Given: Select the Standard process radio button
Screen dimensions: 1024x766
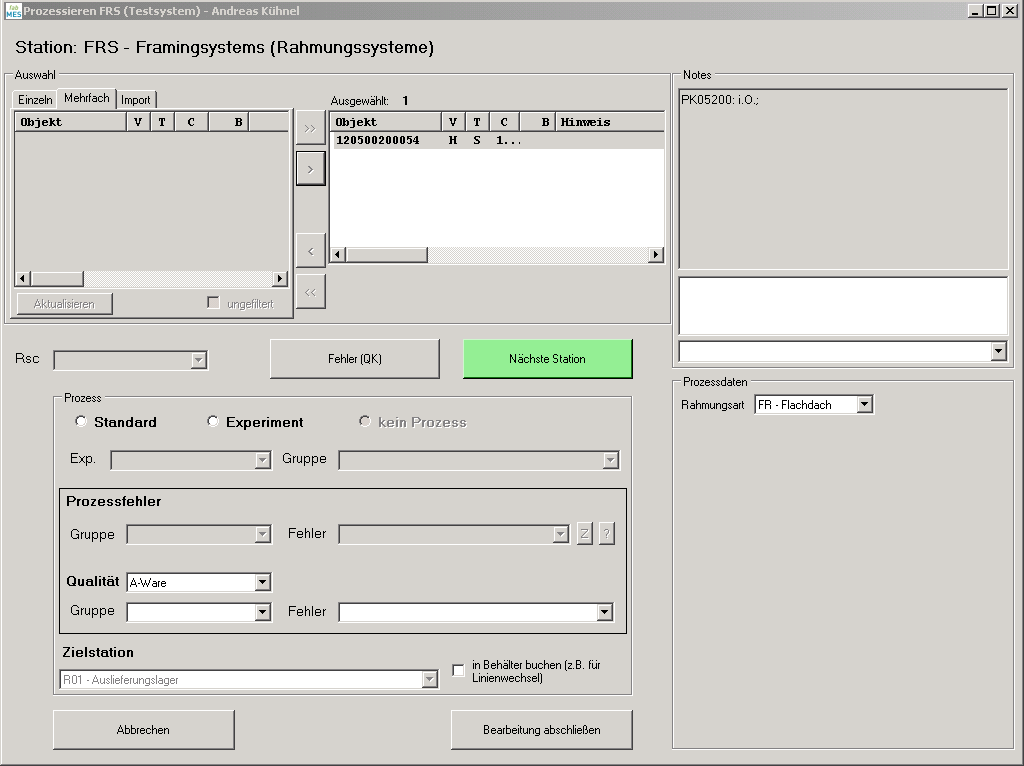Looking at the screenshot, I should (x=82, y=422).
